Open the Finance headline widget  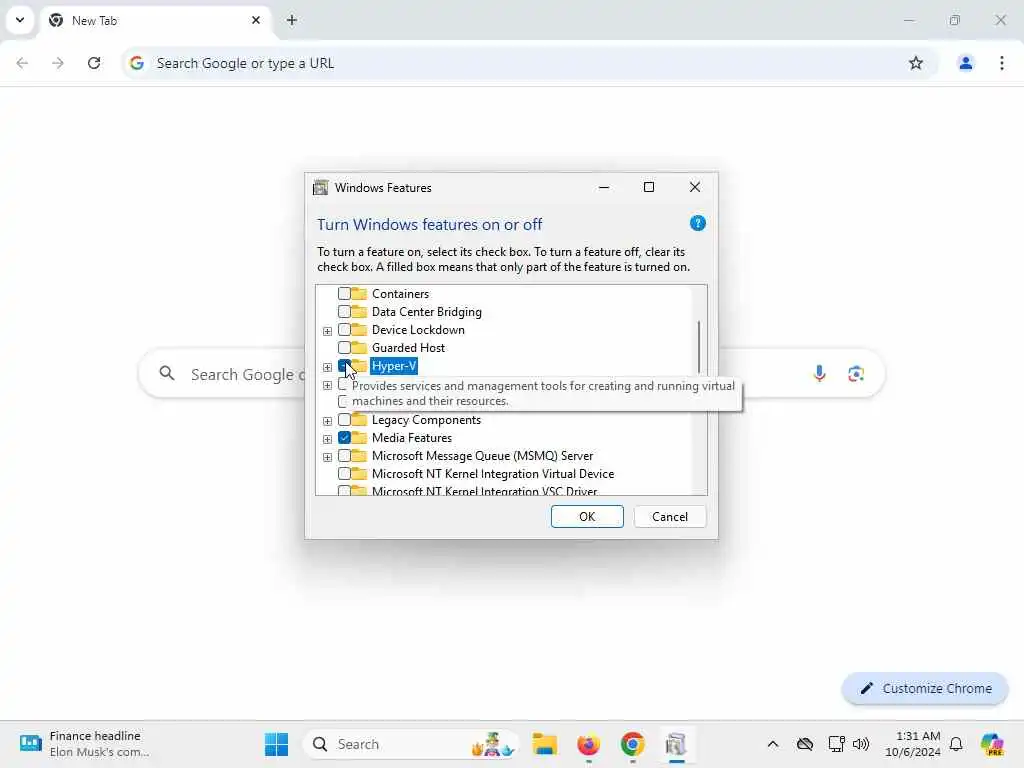(x=85, y=744)
